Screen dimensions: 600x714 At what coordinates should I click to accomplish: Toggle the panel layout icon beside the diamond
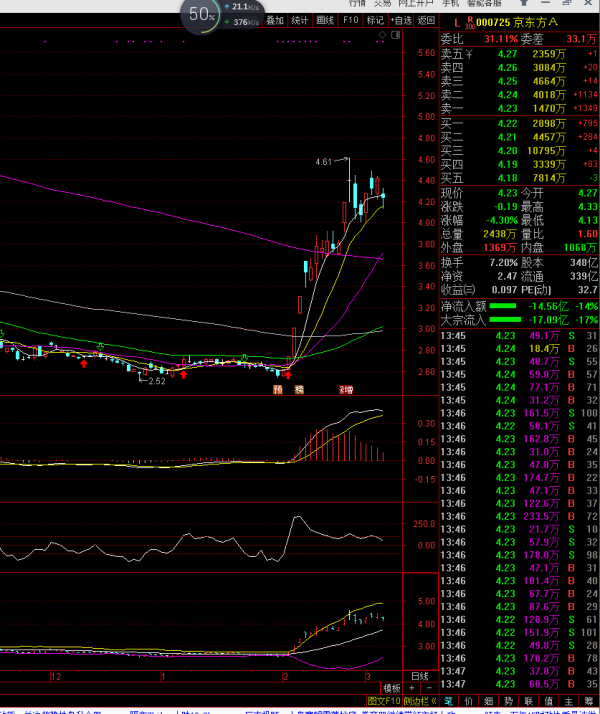[x=396, y=35]
